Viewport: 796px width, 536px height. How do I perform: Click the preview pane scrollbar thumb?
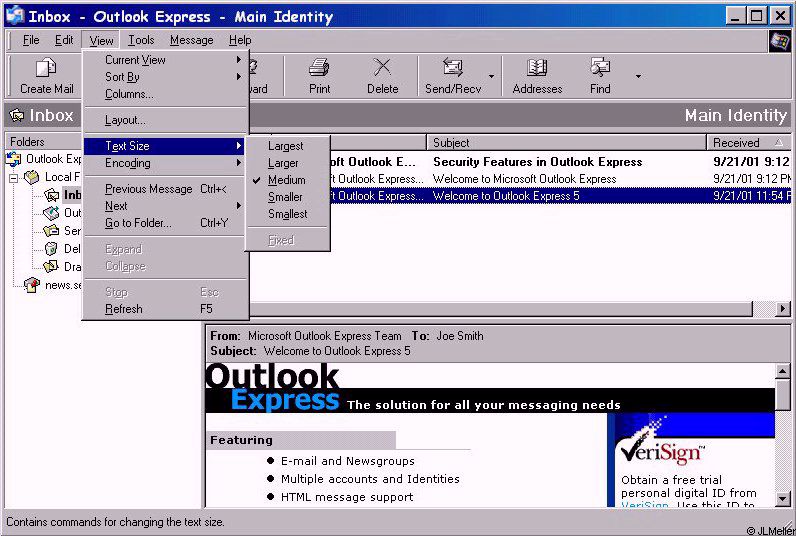[x=782, y=395]
